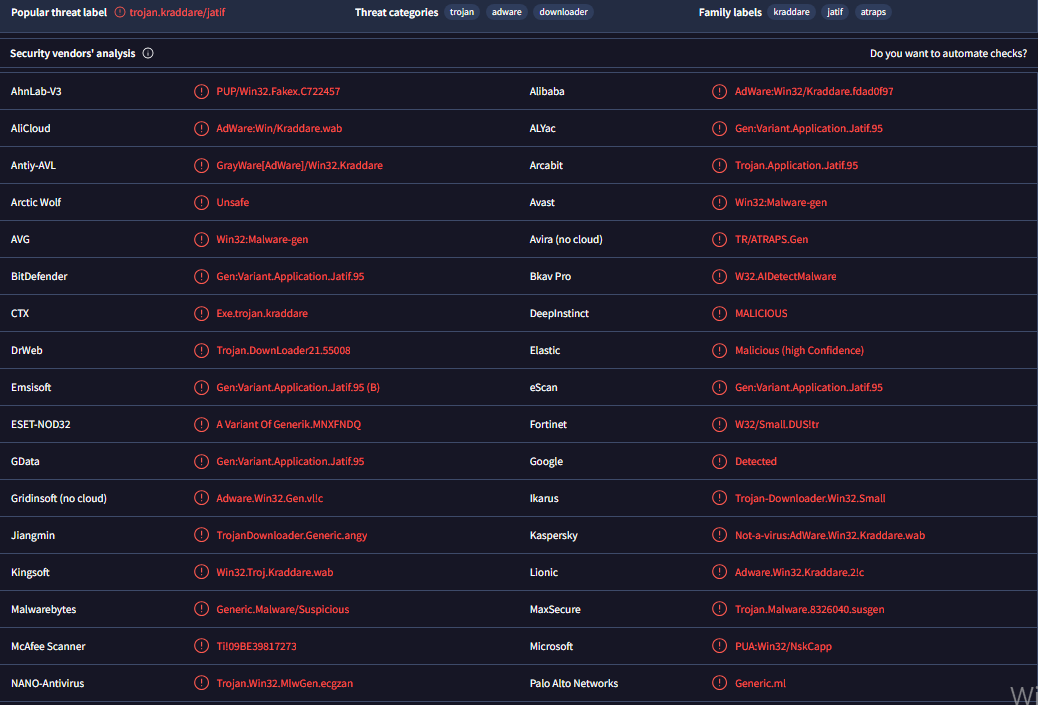Click Bkav Pro detection alert icon
The height and width of the screenshot is (705, 1038).
click(x=720, y=277)
